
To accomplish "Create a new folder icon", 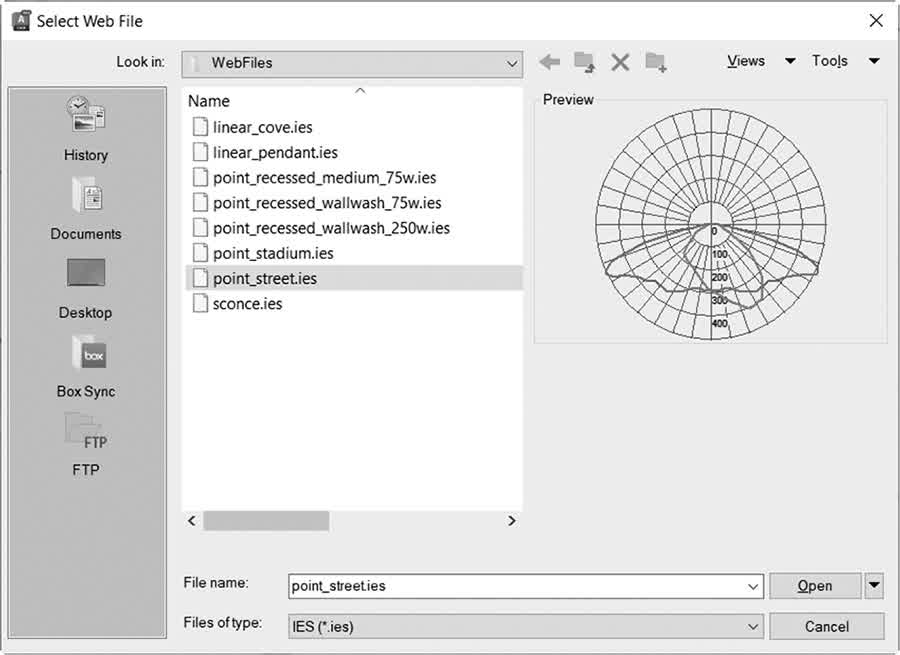I will 655,61.
